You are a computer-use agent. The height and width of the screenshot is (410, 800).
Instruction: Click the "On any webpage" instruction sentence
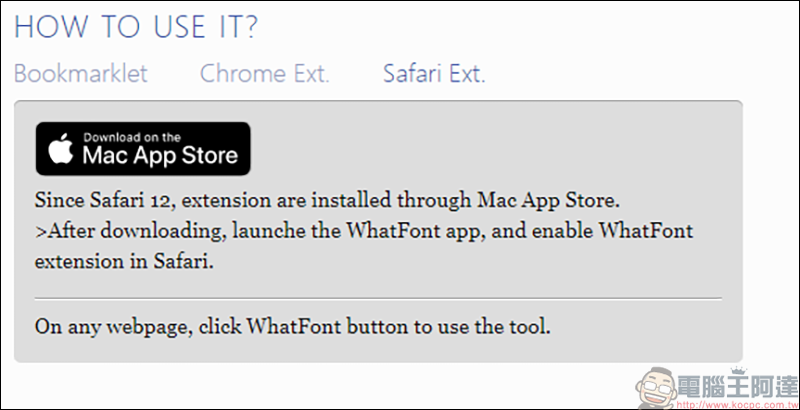(293, 326)
